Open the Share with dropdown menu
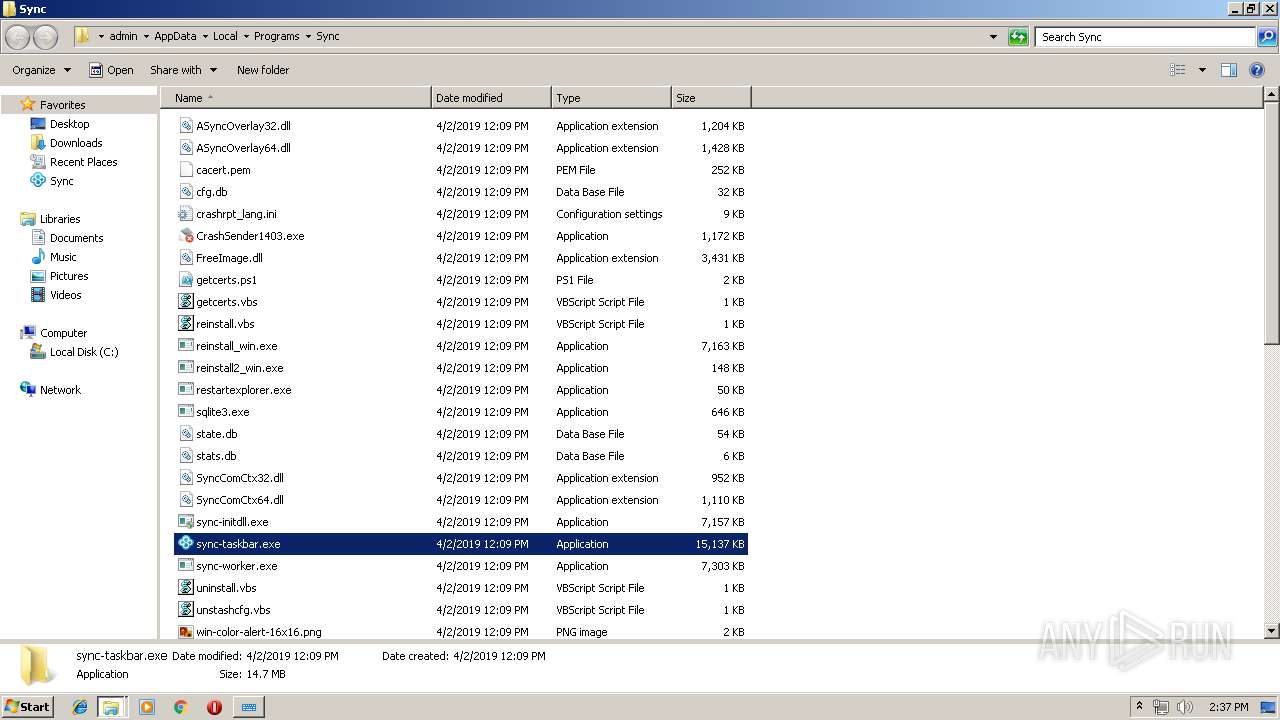 coord(183,70)
